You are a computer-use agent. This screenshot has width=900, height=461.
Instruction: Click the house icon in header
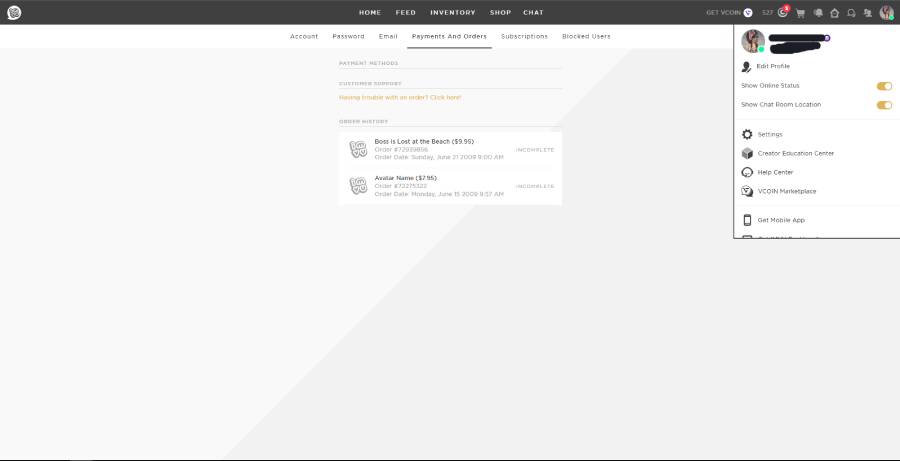point(835,13)
